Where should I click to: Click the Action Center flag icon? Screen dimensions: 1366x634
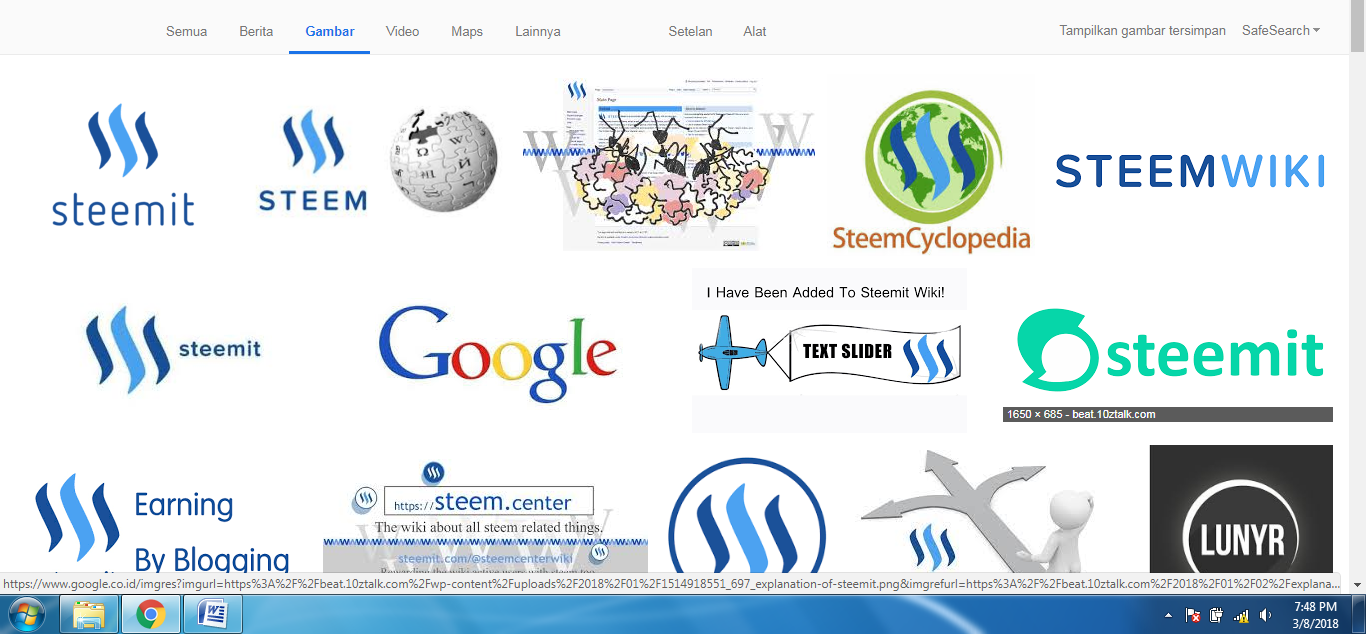[x=1192, y=615]
